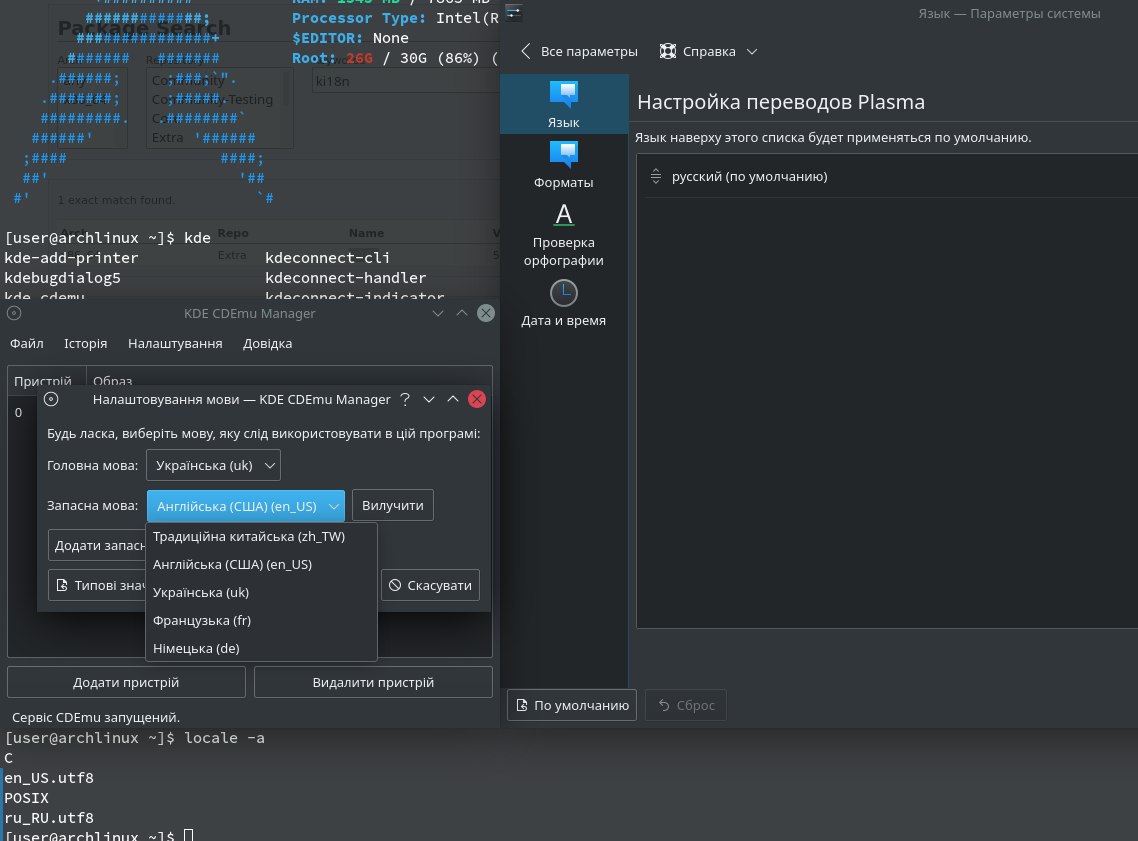Viewport: 1138px width, 841px height.
Task: Minimize the KDE CDEmu Manager window
Action: click(438, 313)
